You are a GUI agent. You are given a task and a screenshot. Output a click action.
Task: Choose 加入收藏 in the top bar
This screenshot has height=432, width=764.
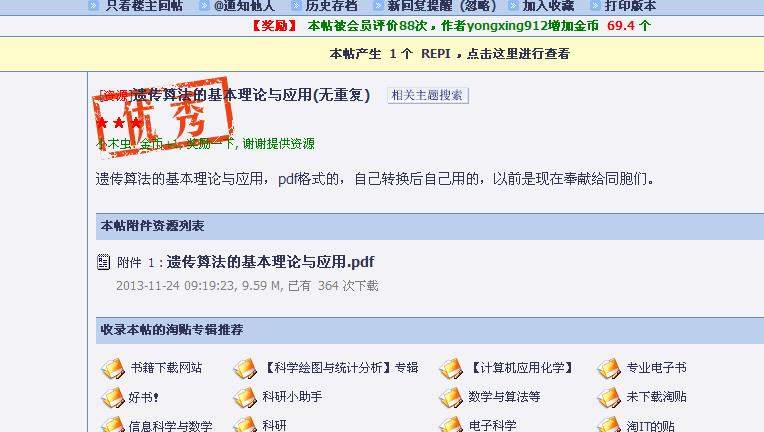point(549,6)
